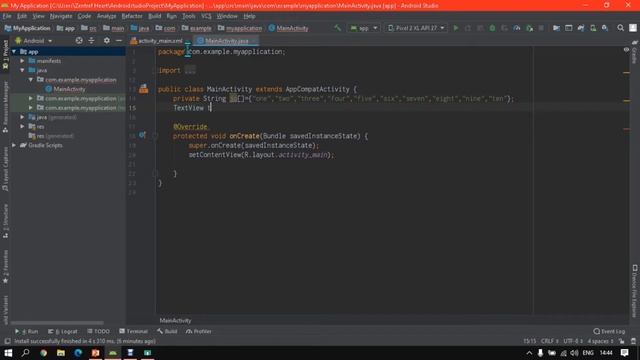This screenshot has height=360, width=640.
Task: Click the Project panel horizontal scrollbar
Action: pos(57,322)
